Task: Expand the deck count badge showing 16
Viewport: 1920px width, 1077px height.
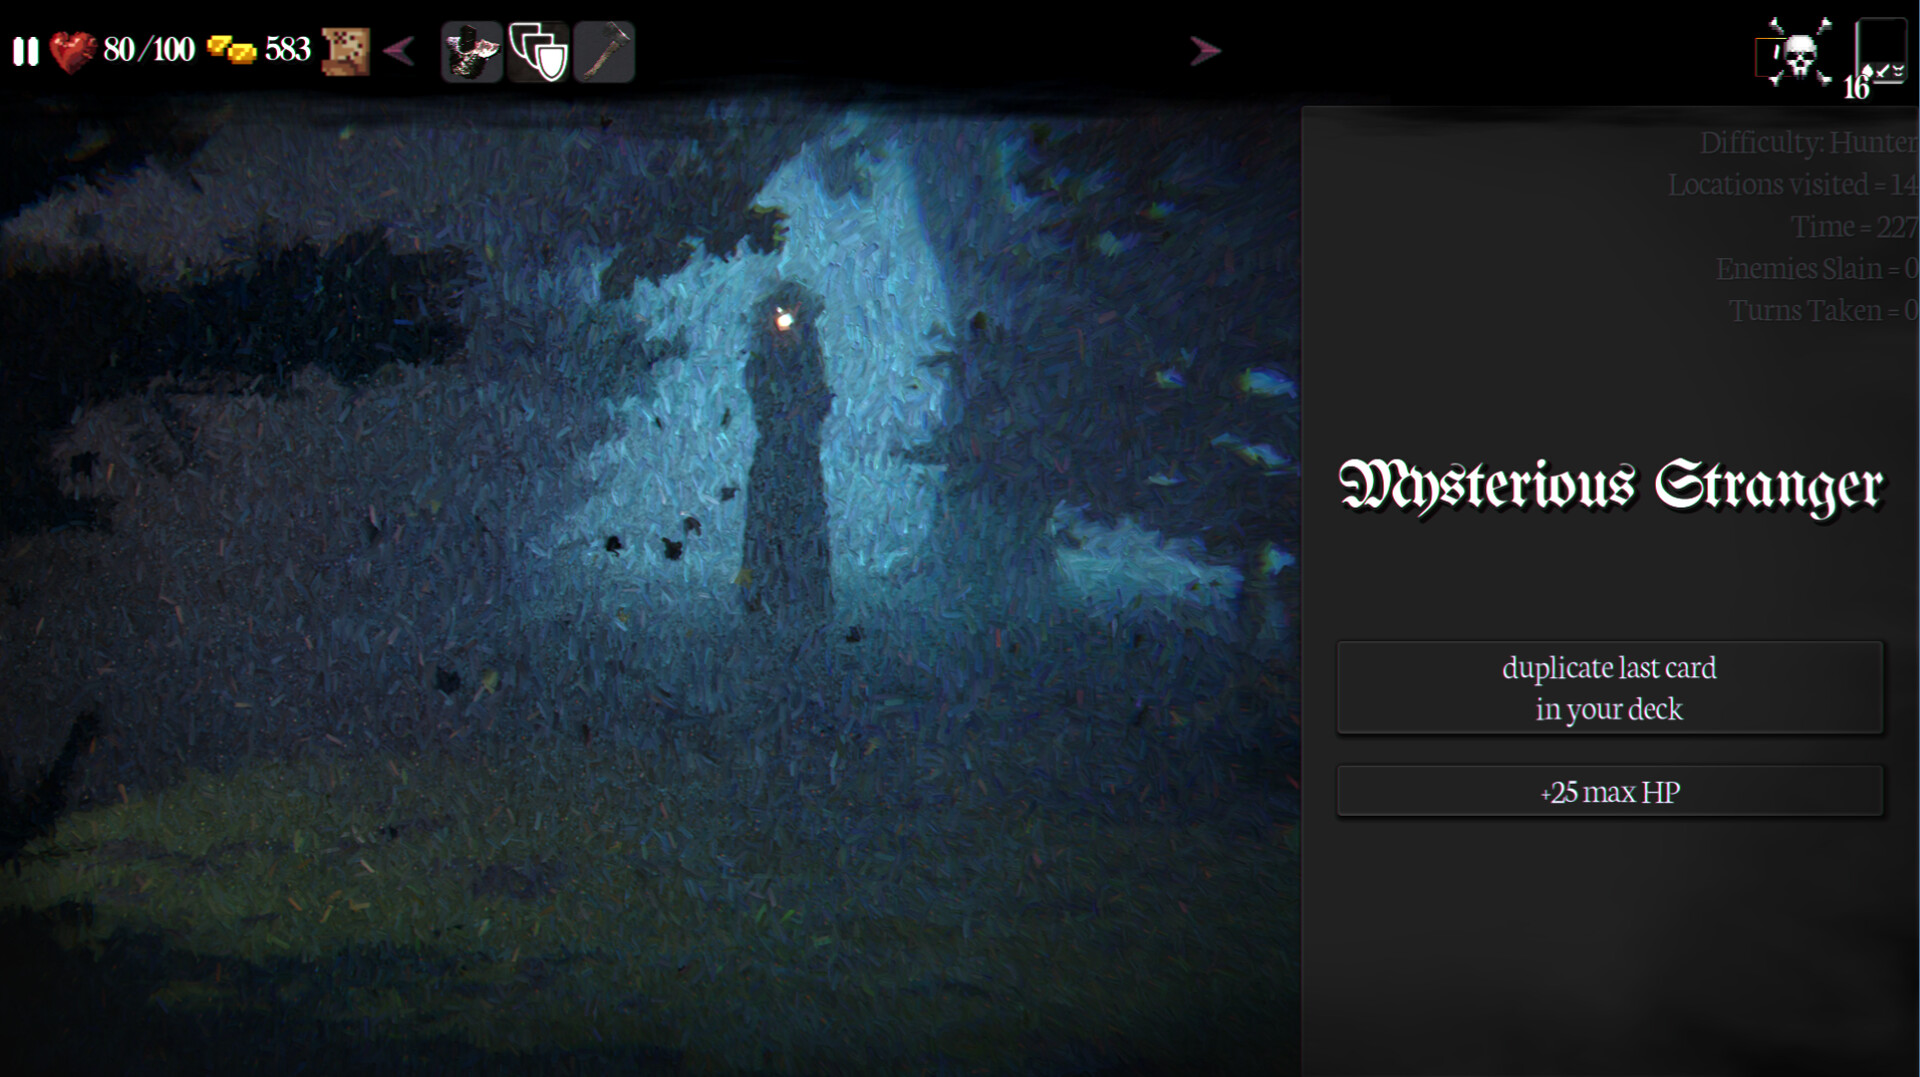Action: tap(1855, 88)
